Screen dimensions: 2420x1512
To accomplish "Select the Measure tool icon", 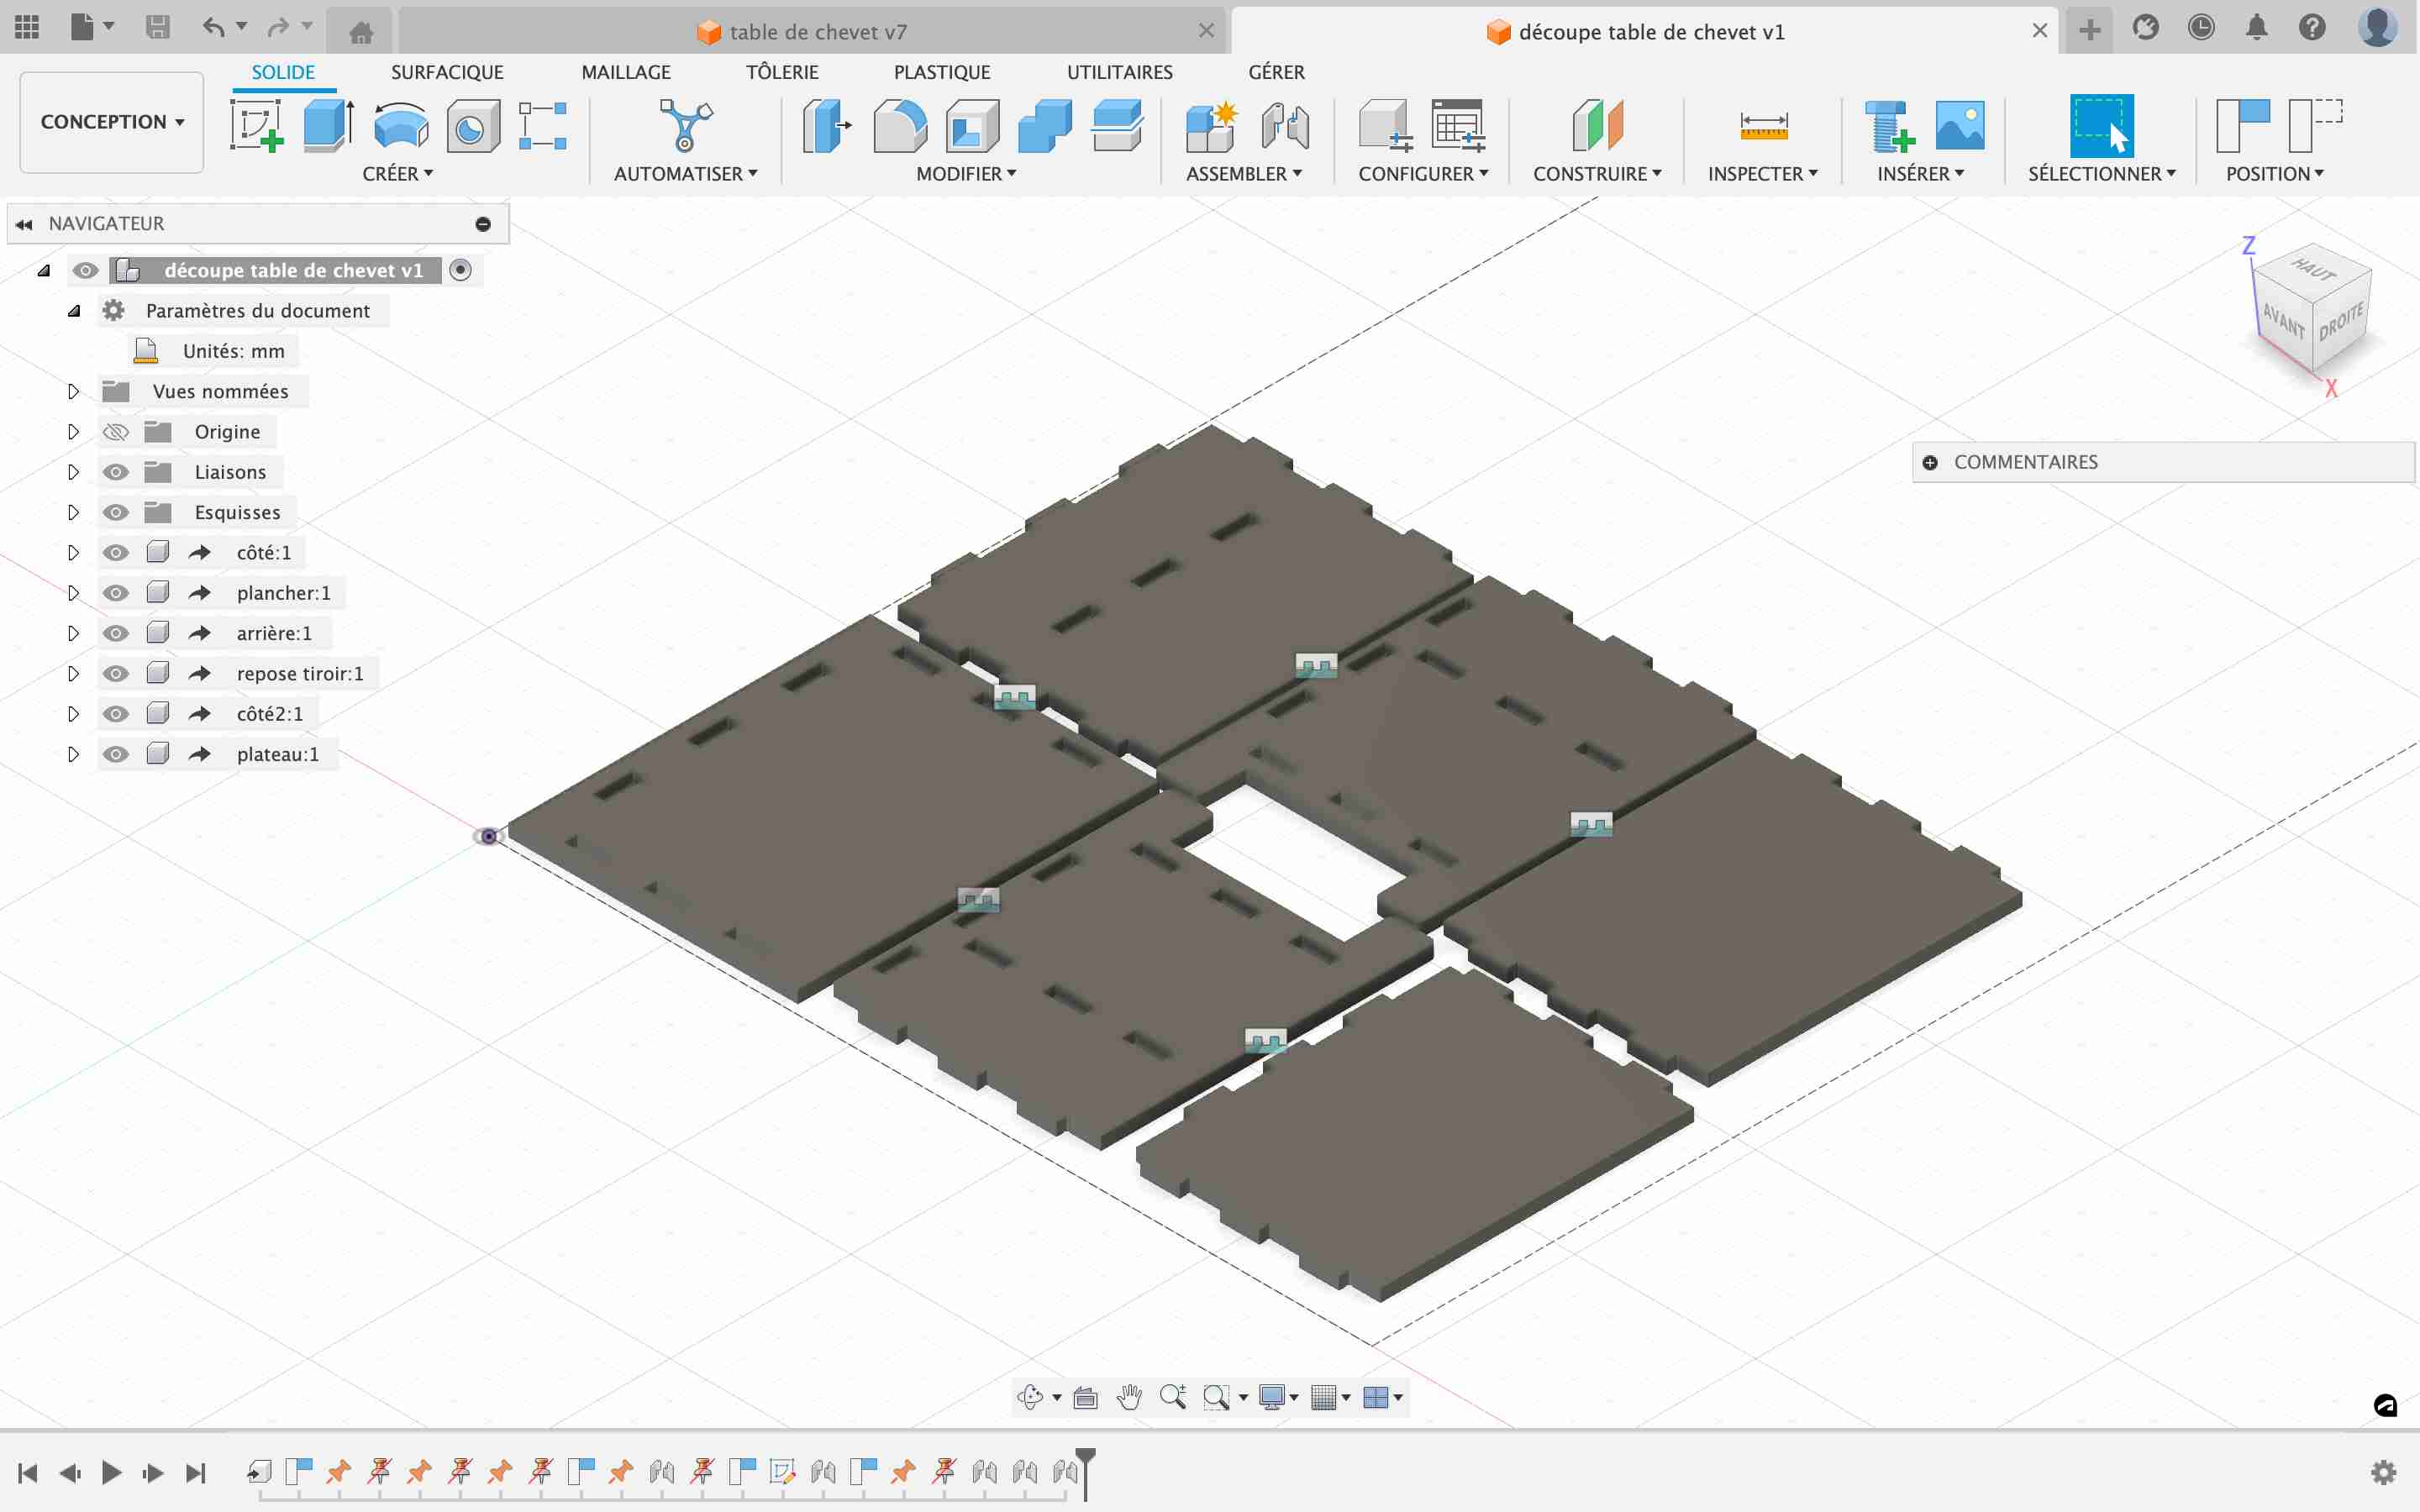I will (x=1764, y=127).
